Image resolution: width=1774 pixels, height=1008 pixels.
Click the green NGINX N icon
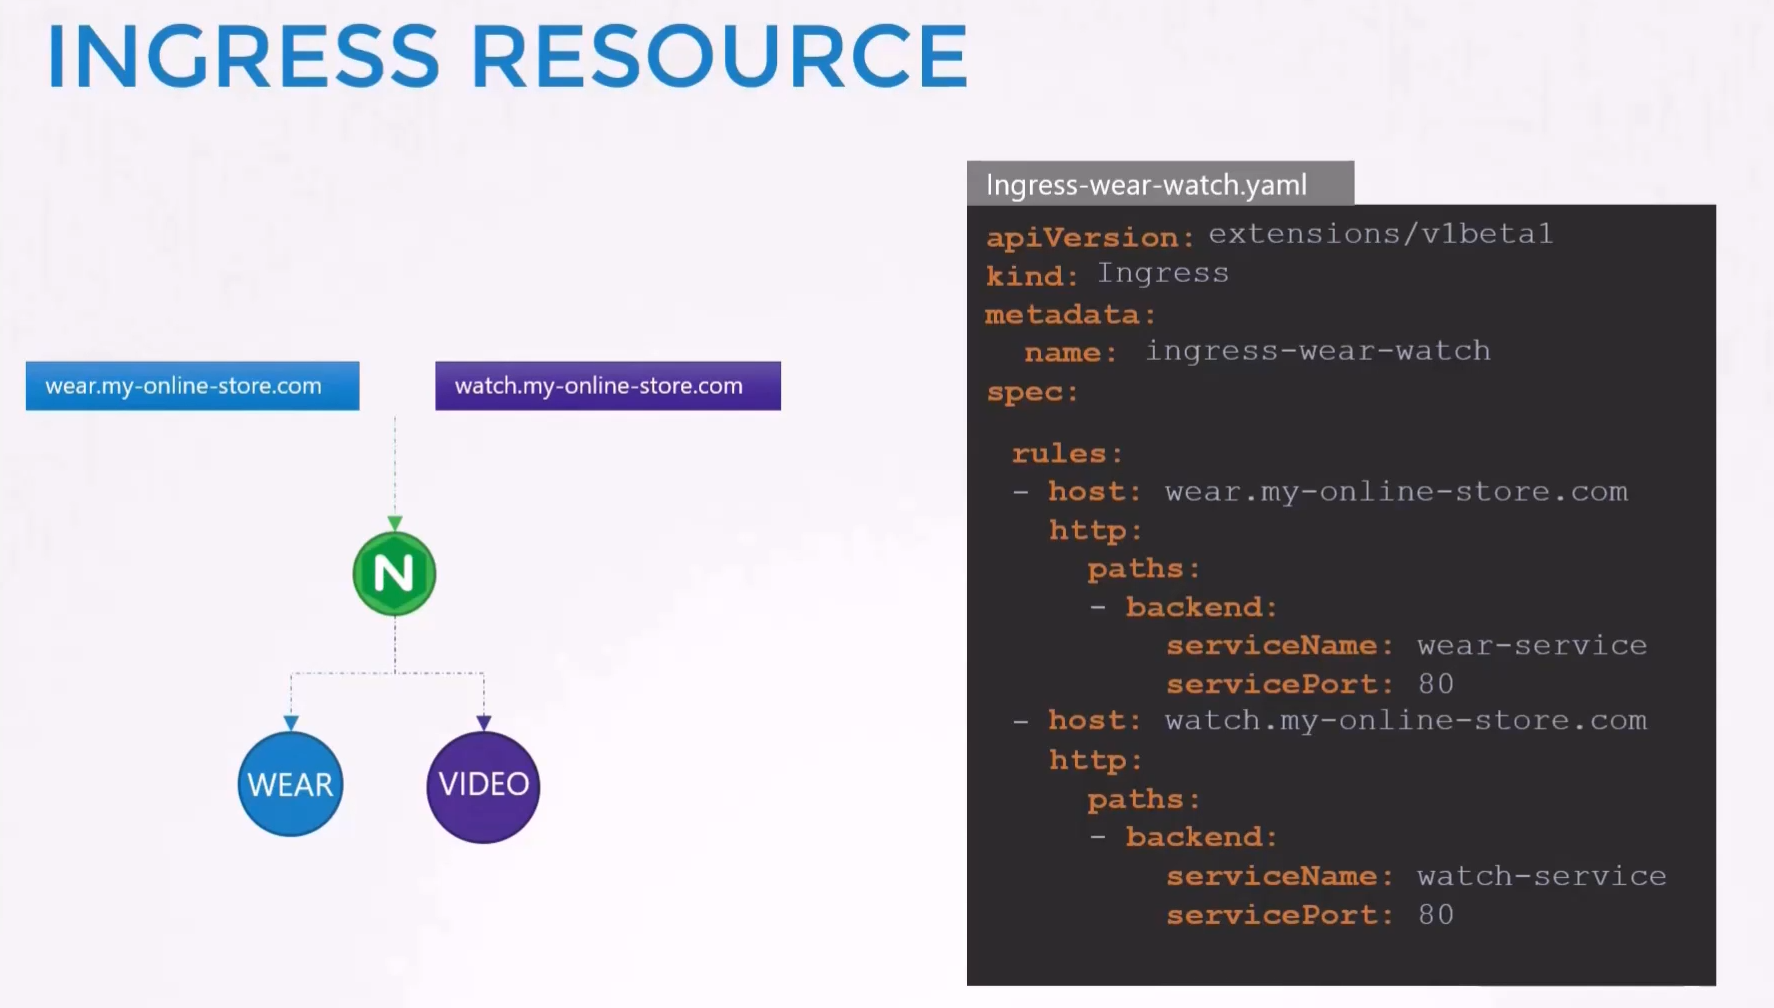pyautogui.click(x=394, y=574)
